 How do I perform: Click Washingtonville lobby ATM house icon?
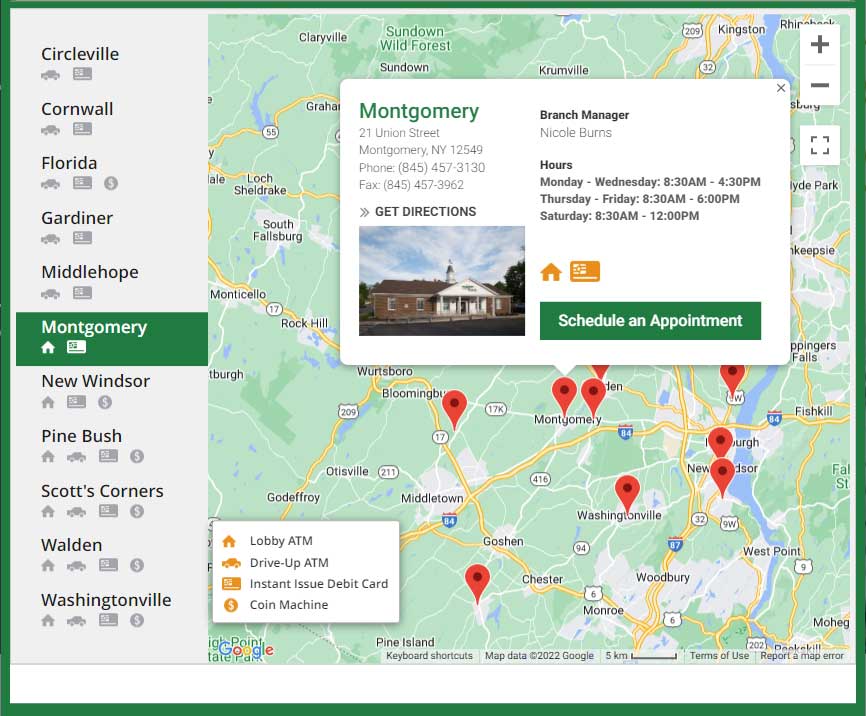point(48,620)
